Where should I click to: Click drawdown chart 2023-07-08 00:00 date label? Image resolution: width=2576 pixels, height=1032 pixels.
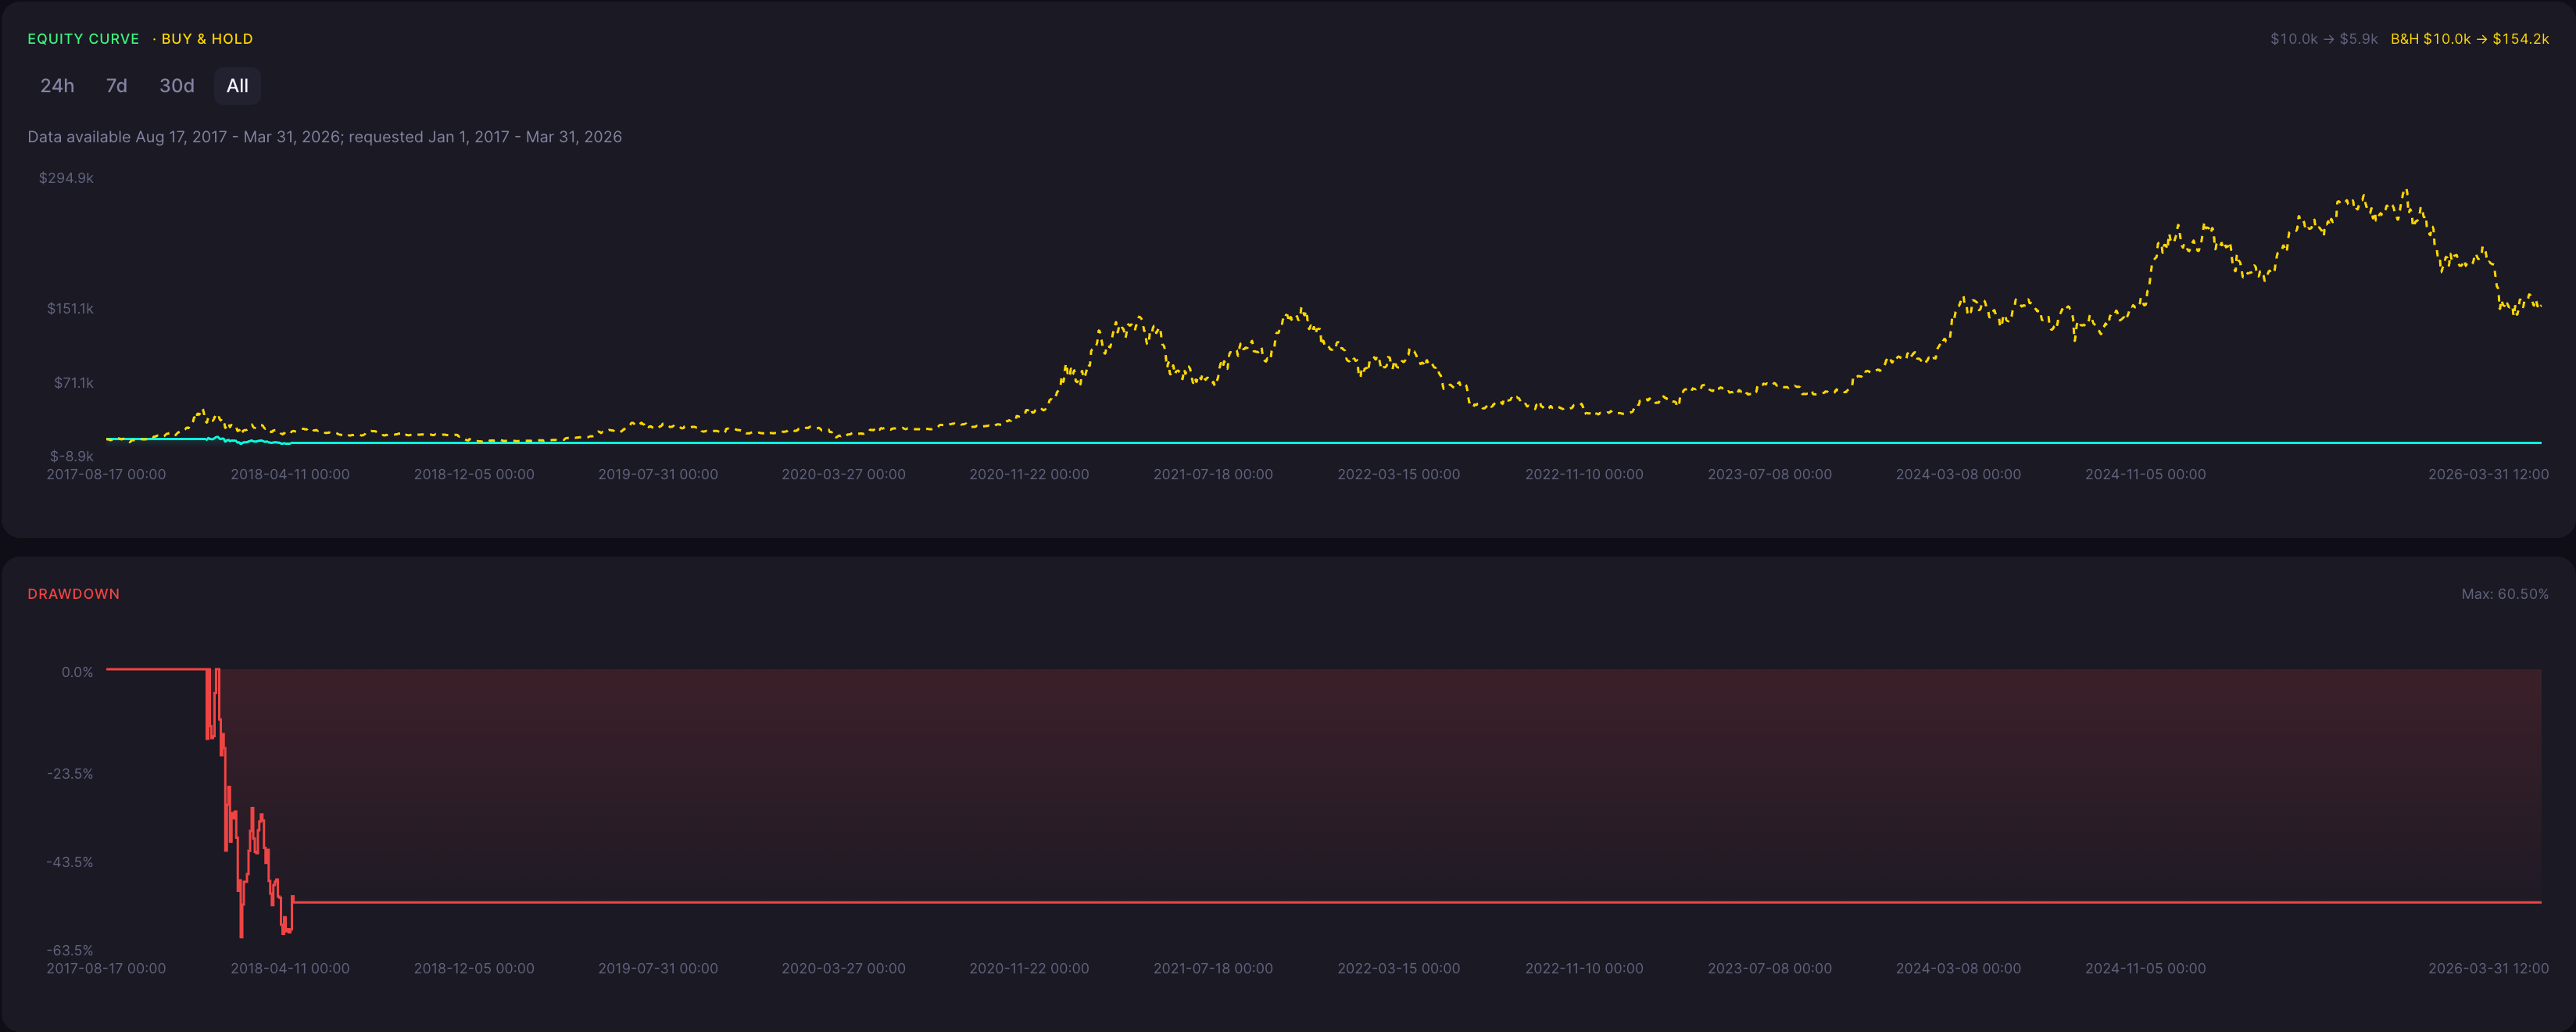click(x=1769, y=968)
